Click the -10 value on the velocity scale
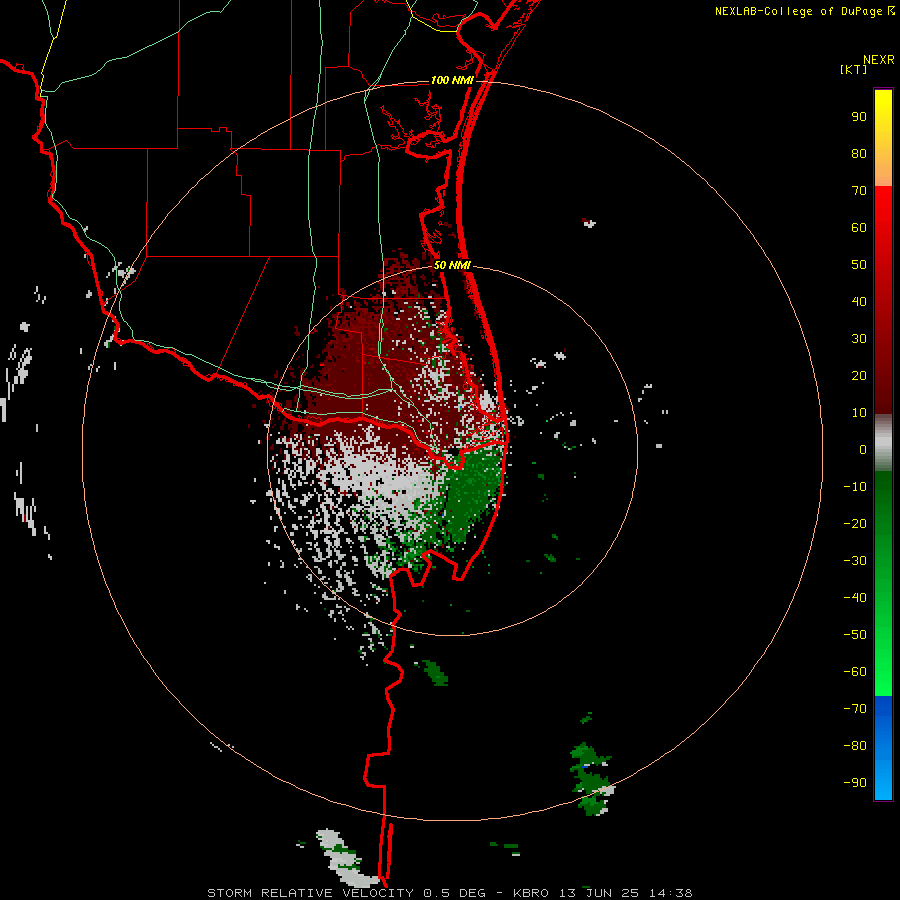The image size is (900, 900). 855,487
